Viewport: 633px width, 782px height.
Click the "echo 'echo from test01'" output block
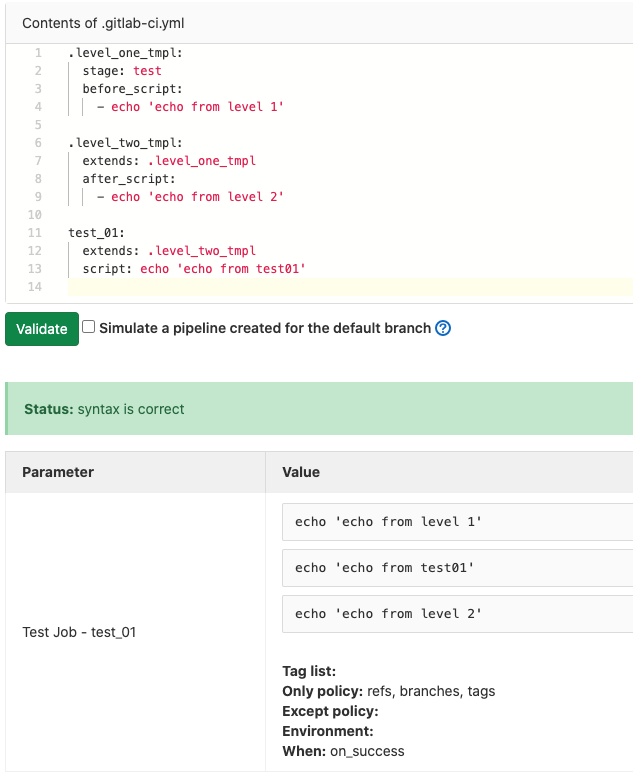[384, 568]
